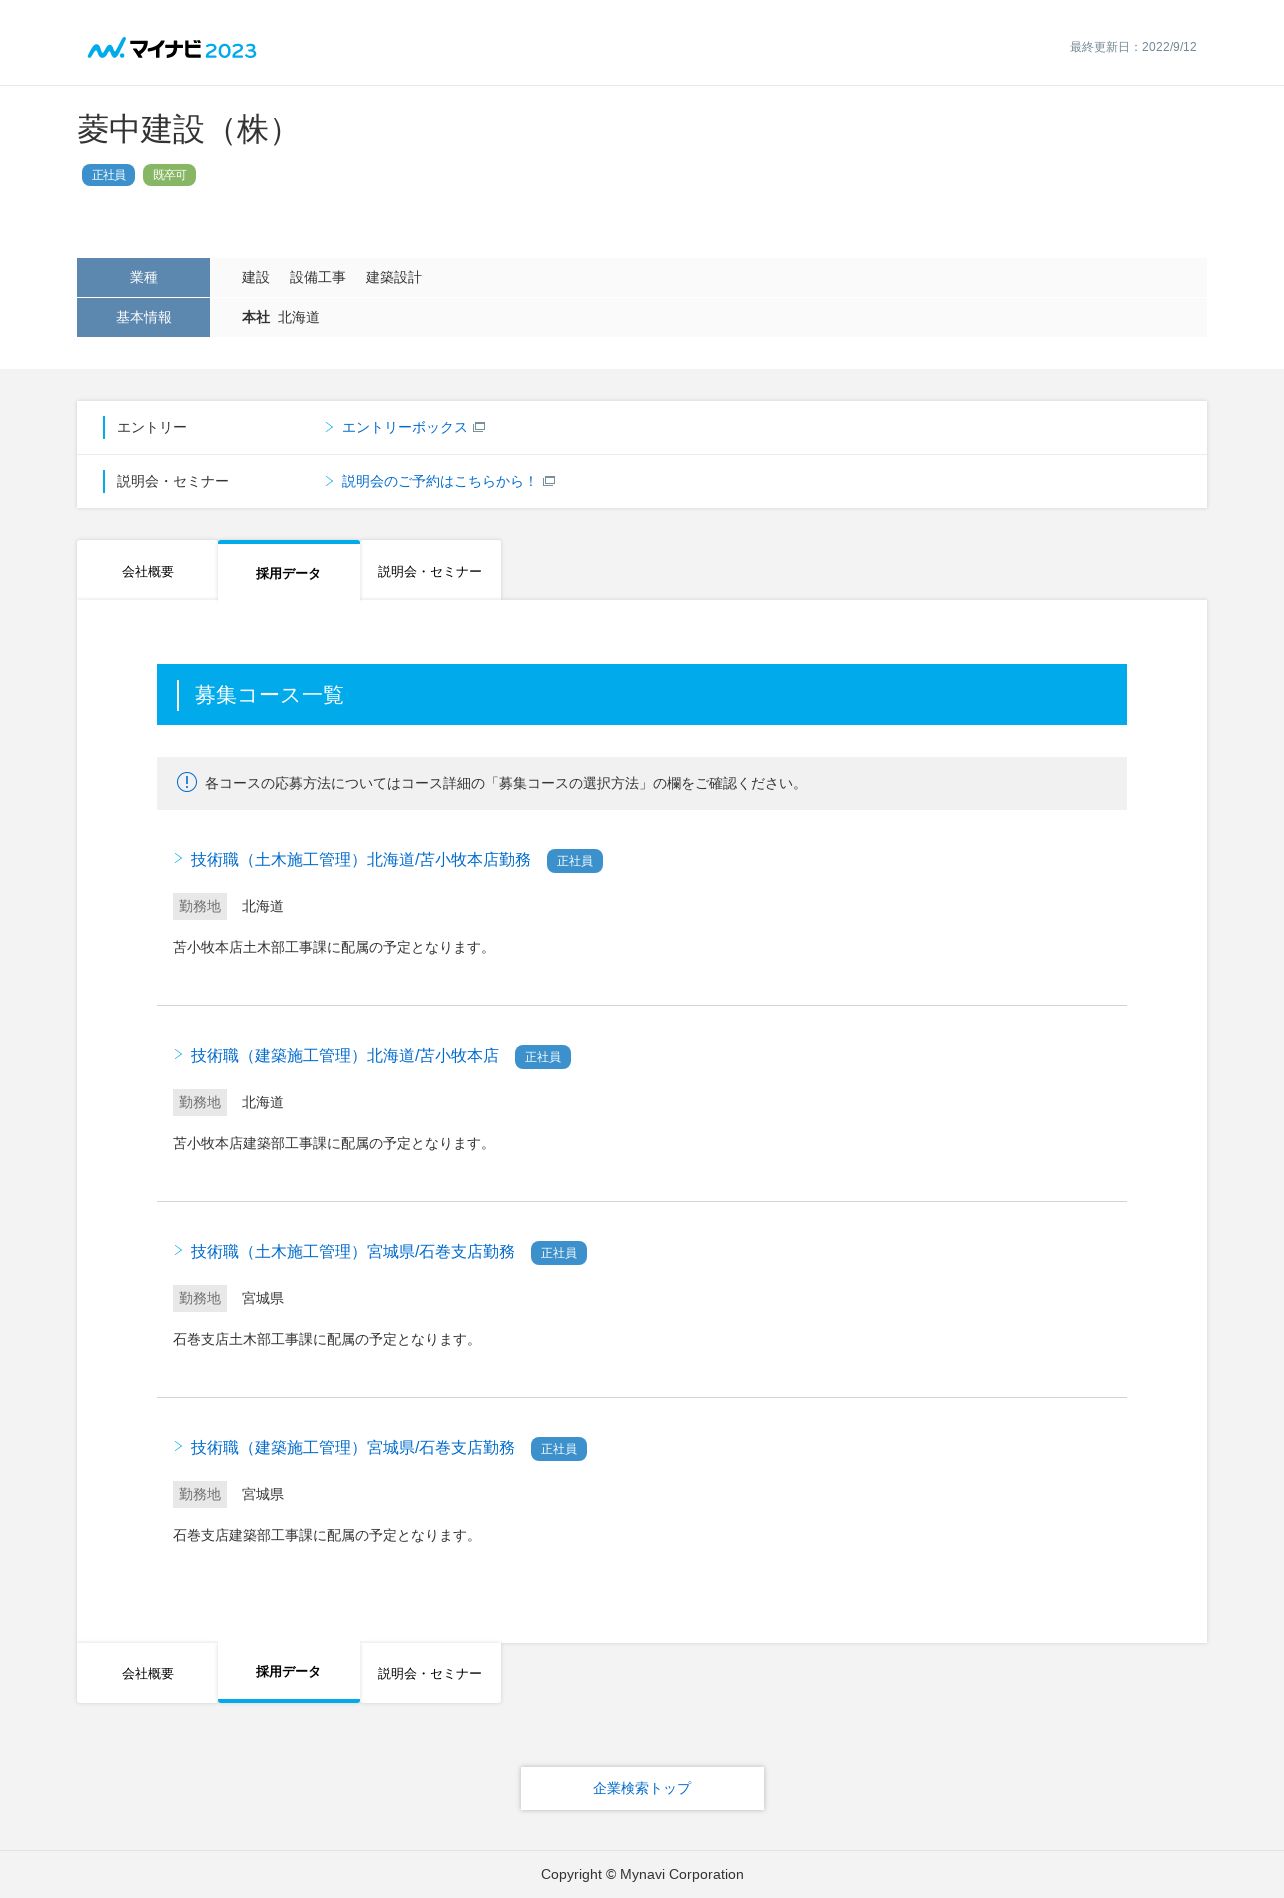Image resolution: width=1284 pixels, height=1898 pixels.
Task: Click the 募集コース一覧 heading
Action: click(269, 695)
